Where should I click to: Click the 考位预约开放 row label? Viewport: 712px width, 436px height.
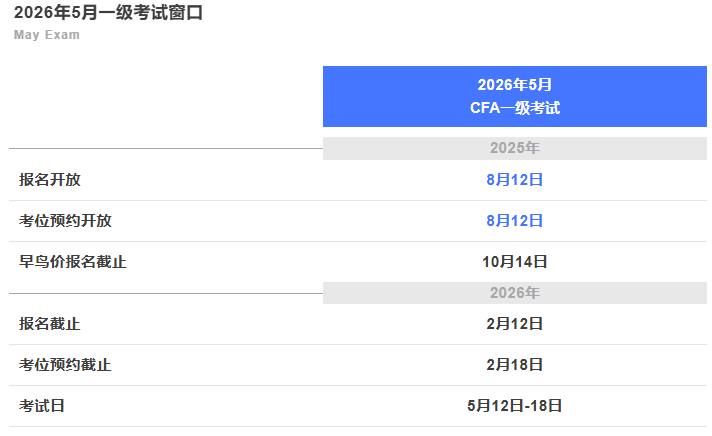(x=65, y=221)
